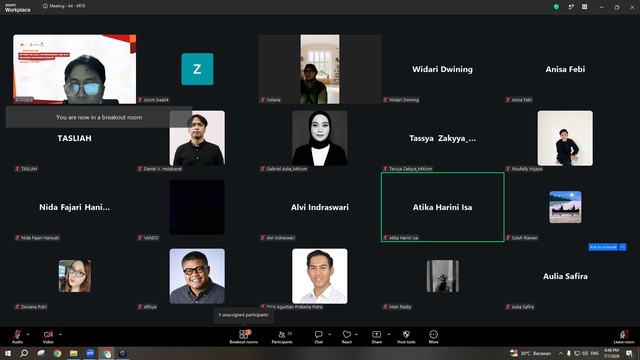Screen dimensions: 640x360
Task: Open the View layout grid icon
Action: click(584, 7)
